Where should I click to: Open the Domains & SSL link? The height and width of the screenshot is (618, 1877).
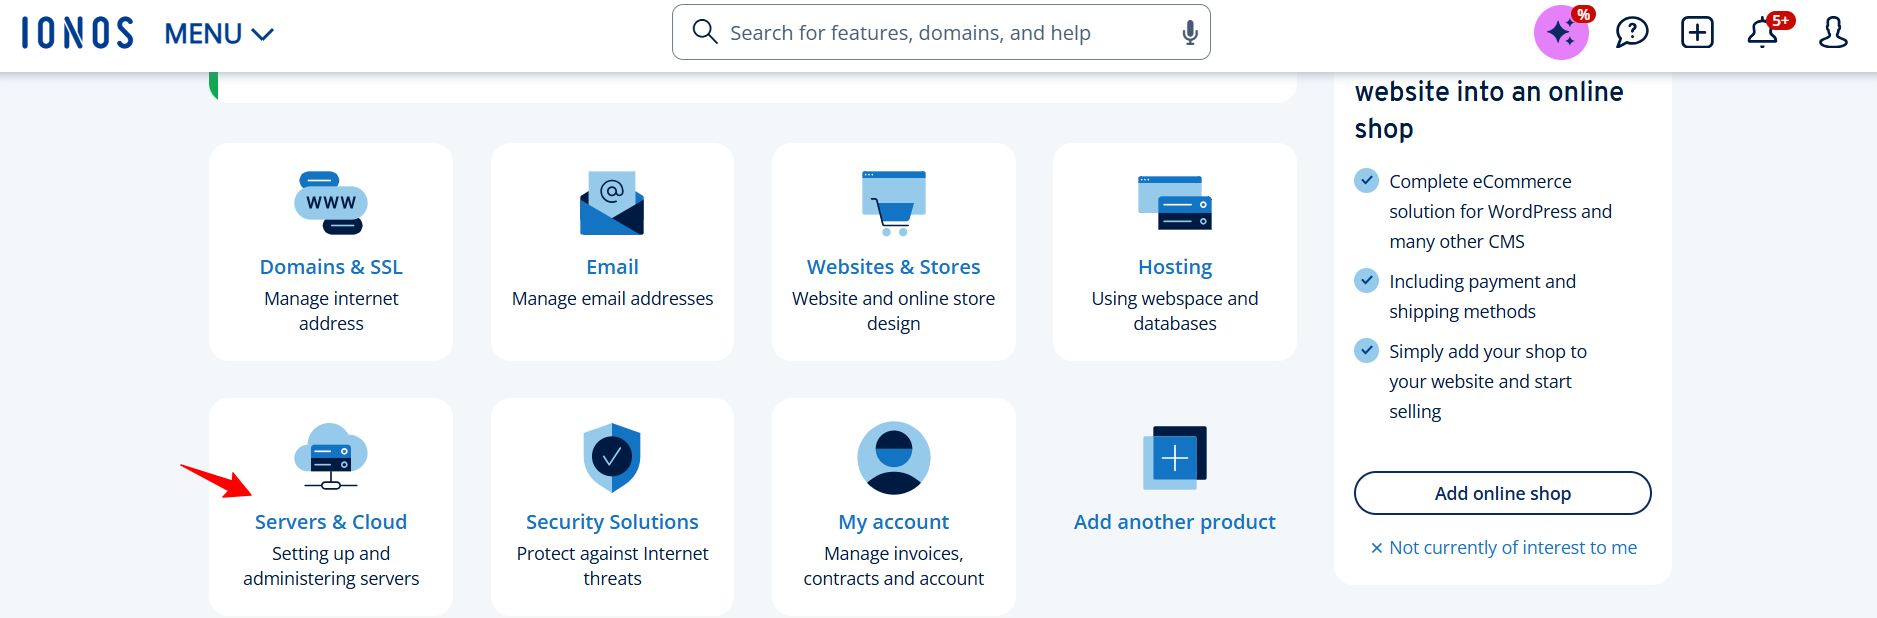(331, 267)
